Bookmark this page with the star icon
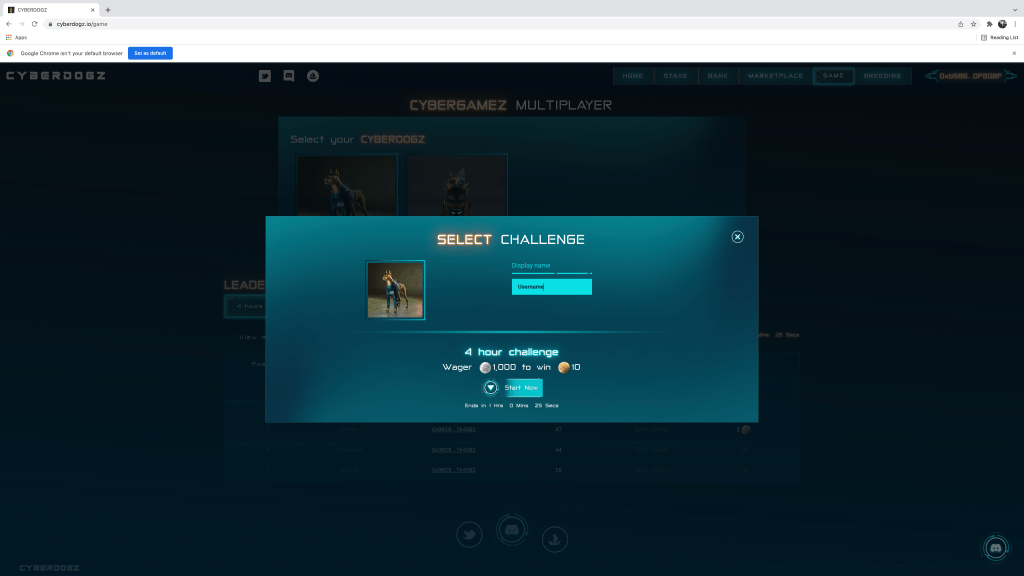1024x576 pixels. (973, 24)
